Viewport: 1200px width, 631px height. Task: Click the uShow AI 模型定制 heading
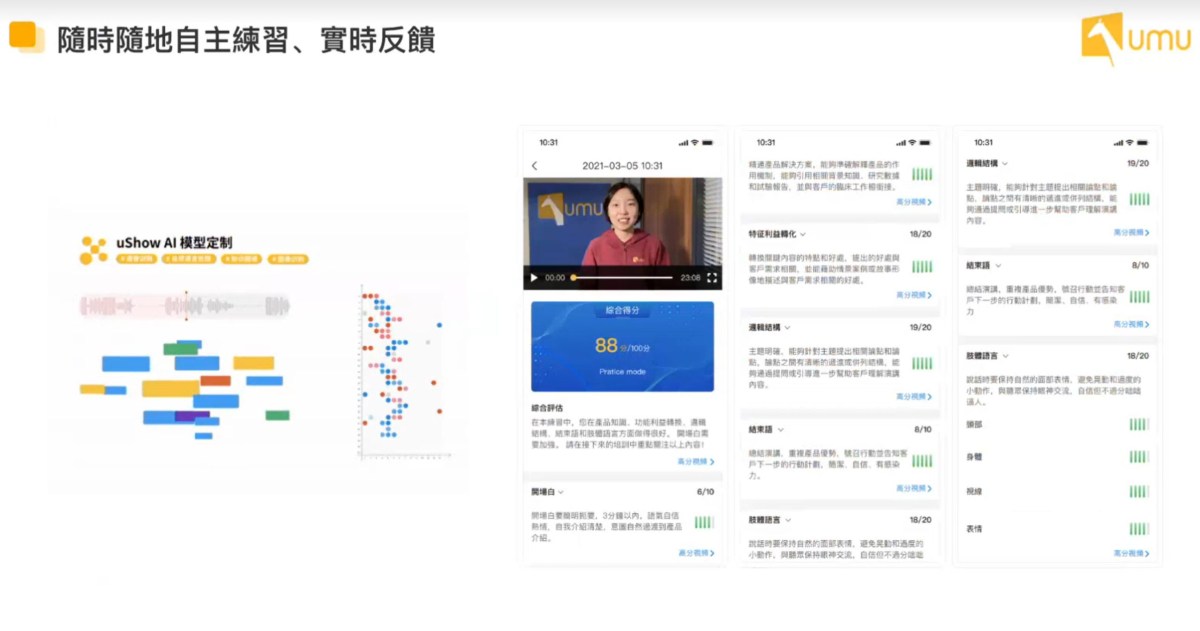tap(174, 242)
